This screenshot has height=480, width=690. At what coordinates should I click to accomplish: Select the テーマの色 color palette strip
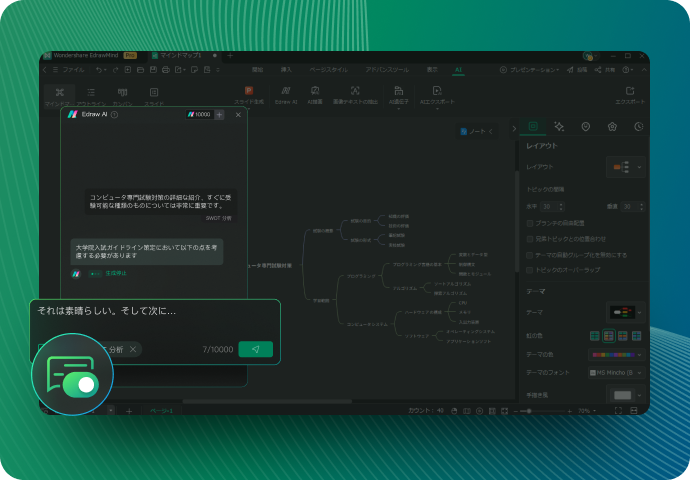pos(612,354)
